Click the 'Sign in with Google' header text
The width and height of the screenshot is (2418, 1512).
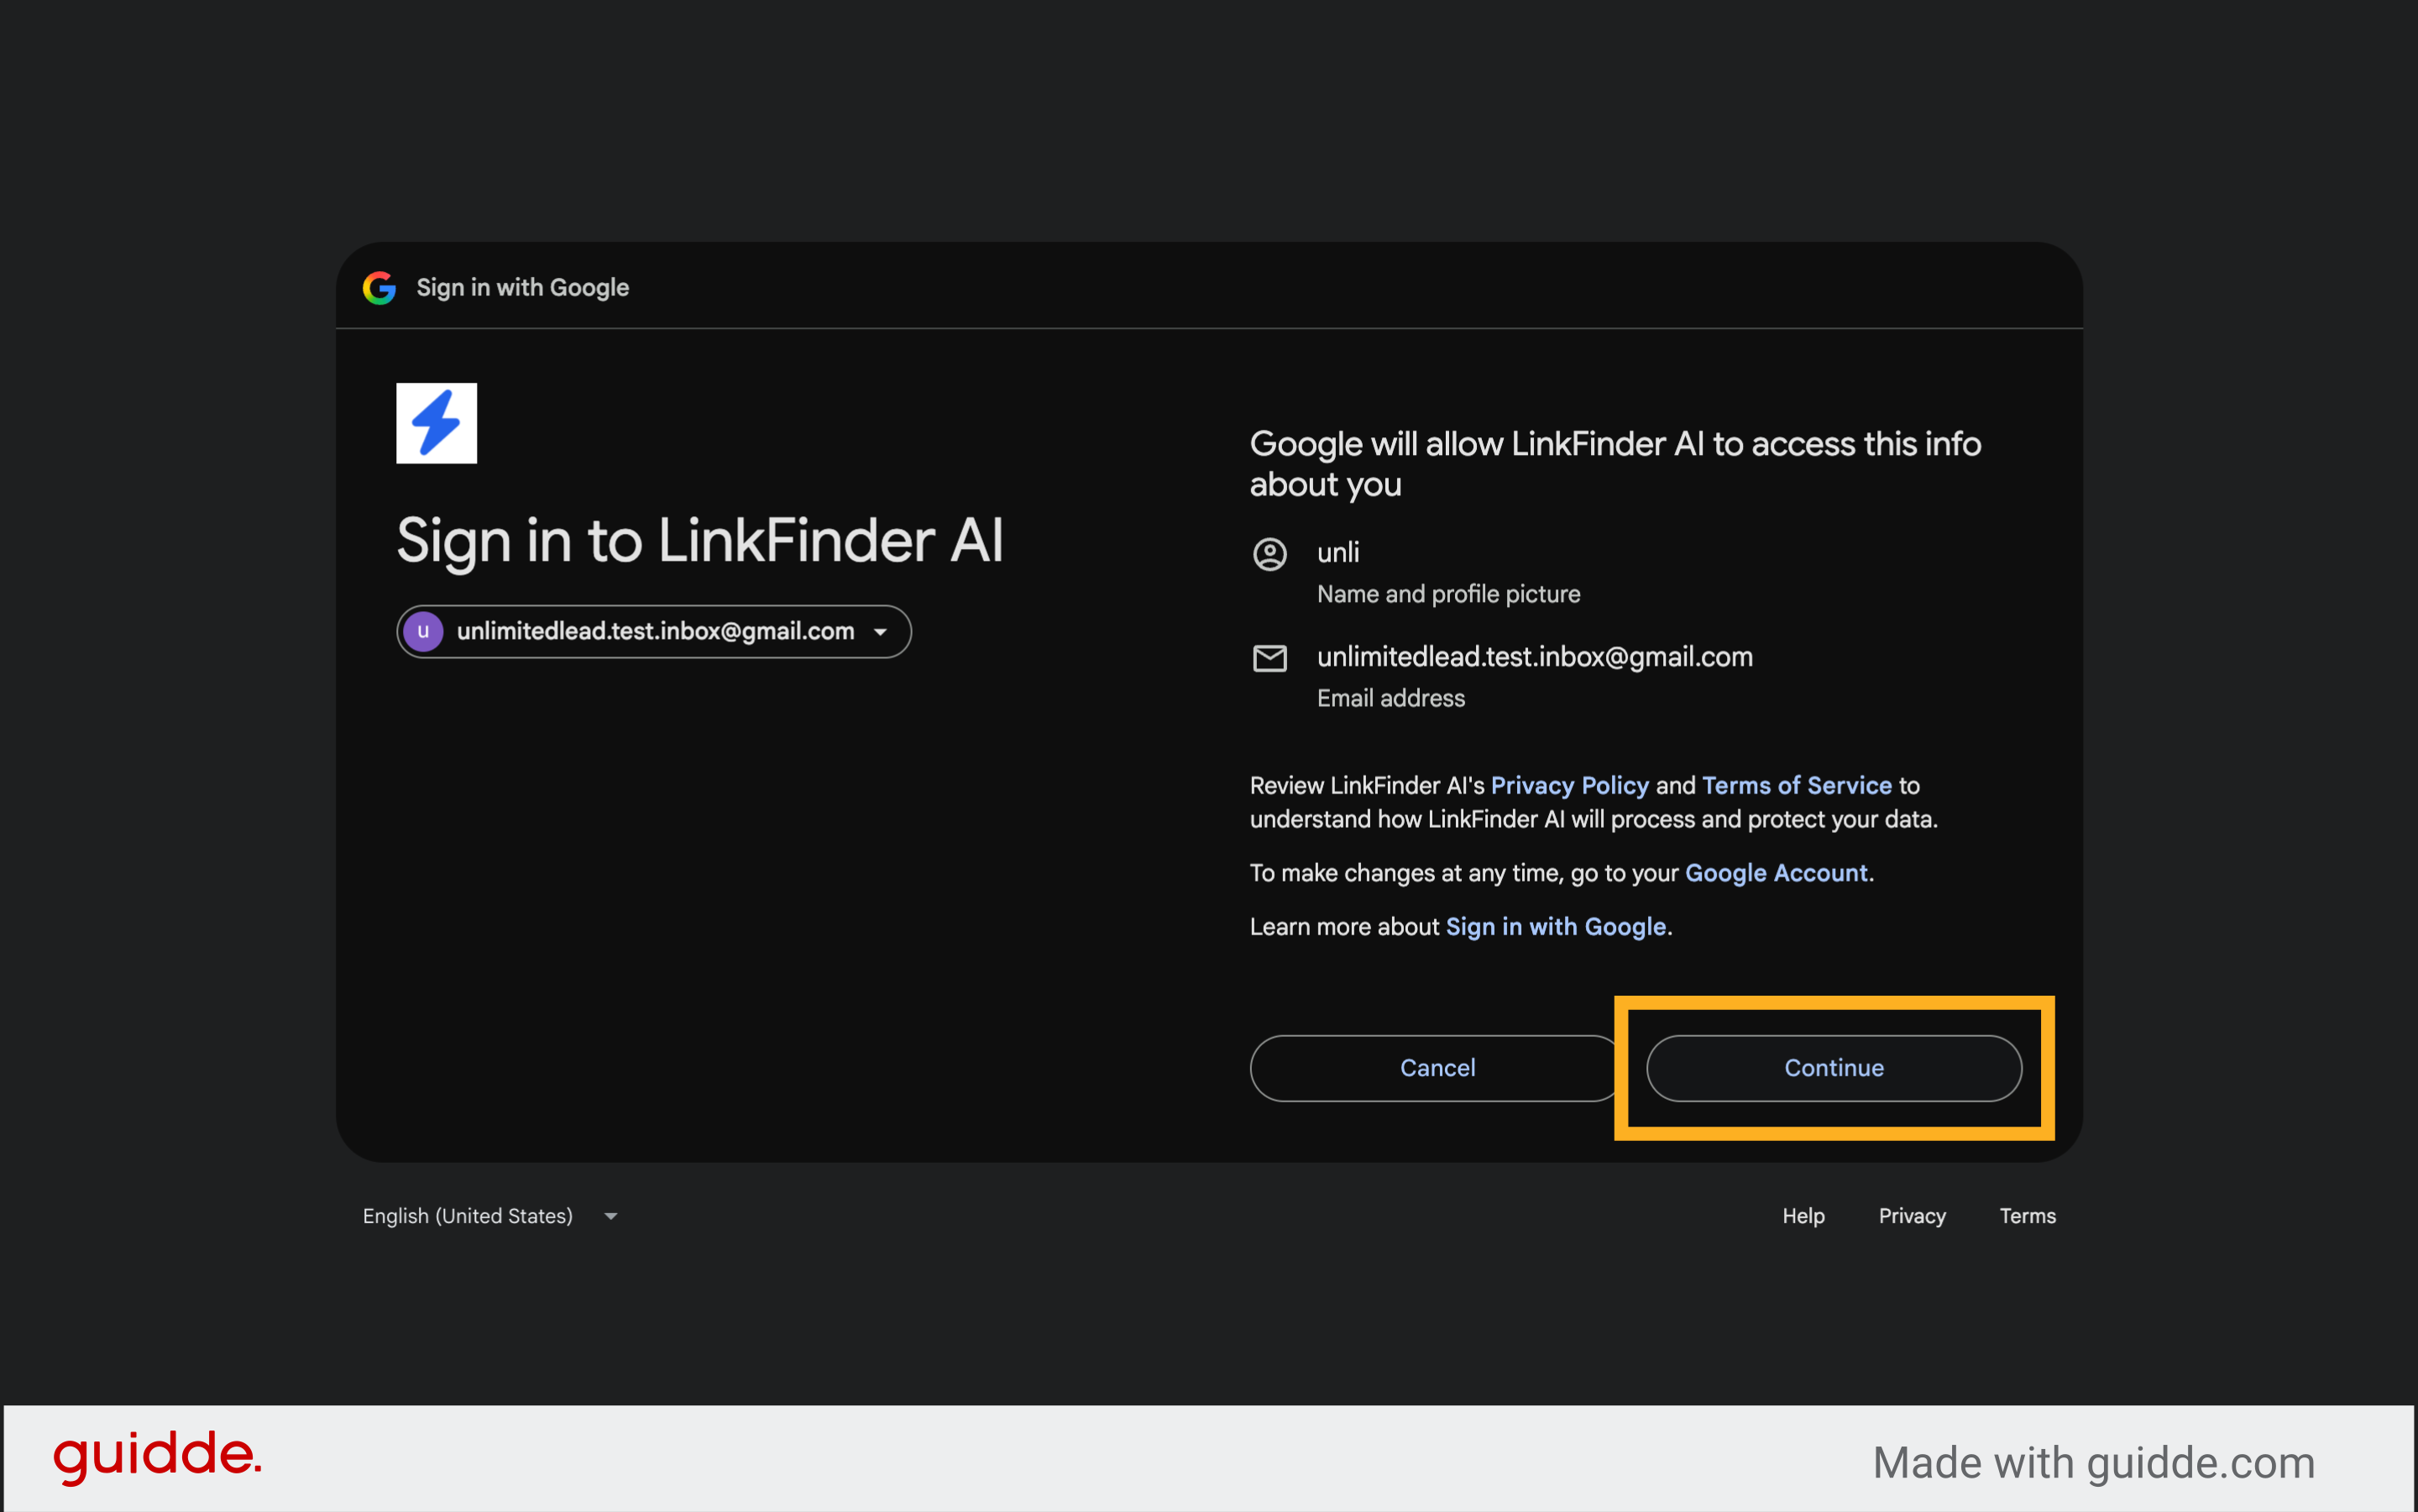click(x=523, y=288)
